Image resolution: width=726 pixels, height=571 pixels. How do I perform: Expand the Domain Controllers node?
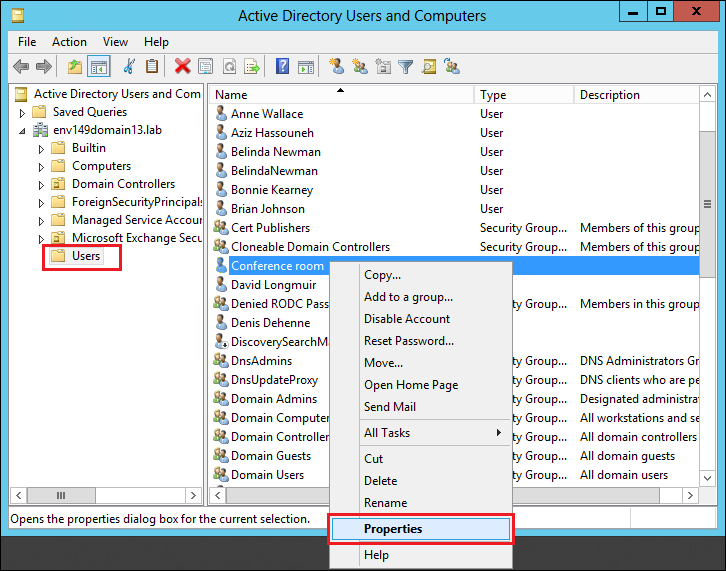pyautogui.click(x=41, y=185)
